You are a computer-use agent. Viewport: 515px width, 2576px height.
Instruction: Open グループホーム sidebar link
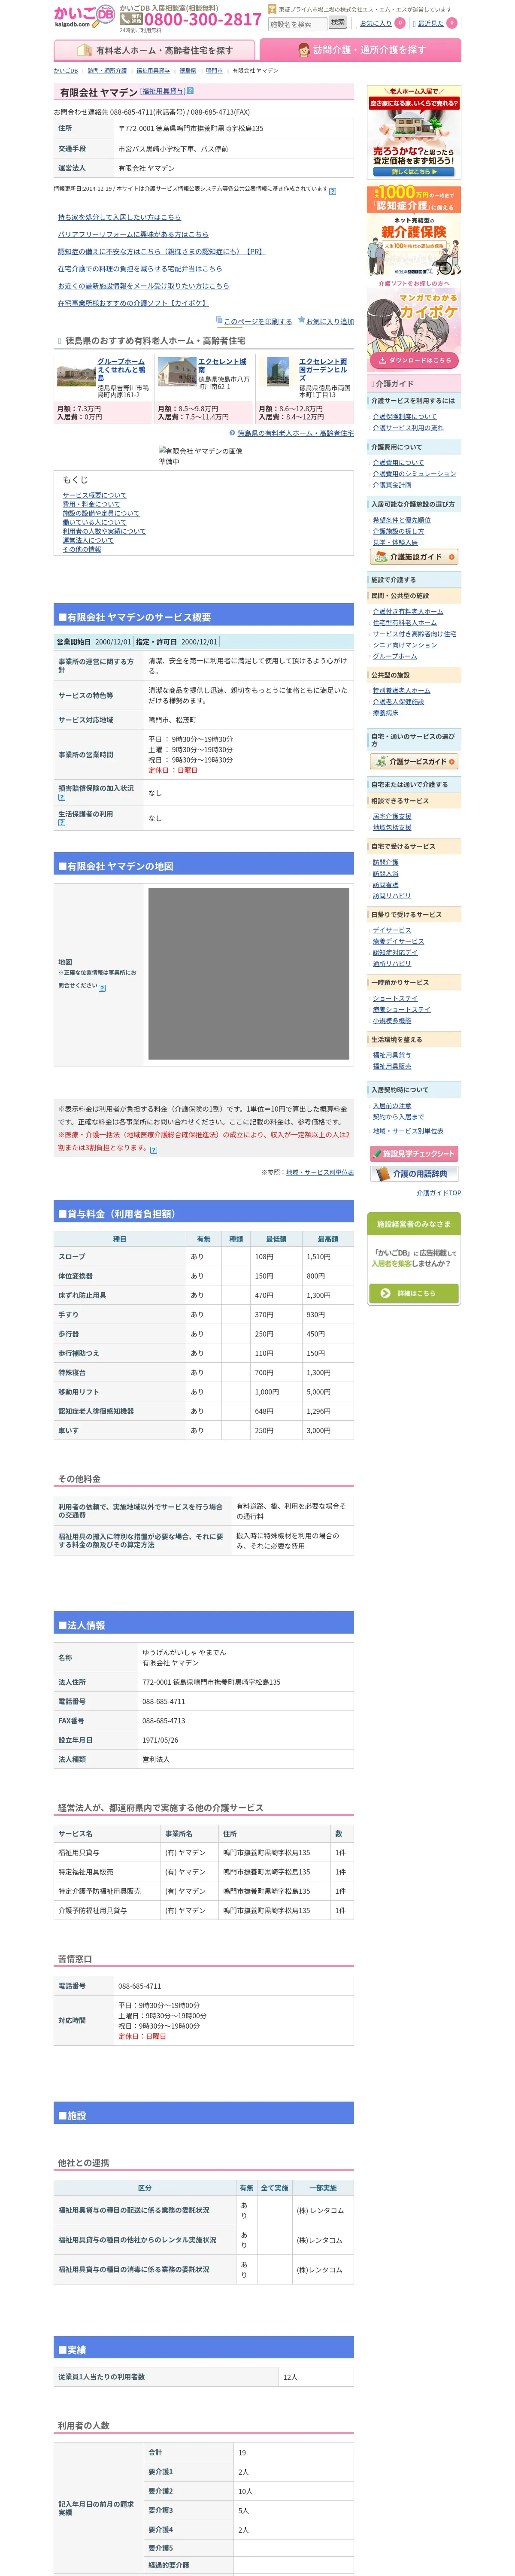click(395, 656)
